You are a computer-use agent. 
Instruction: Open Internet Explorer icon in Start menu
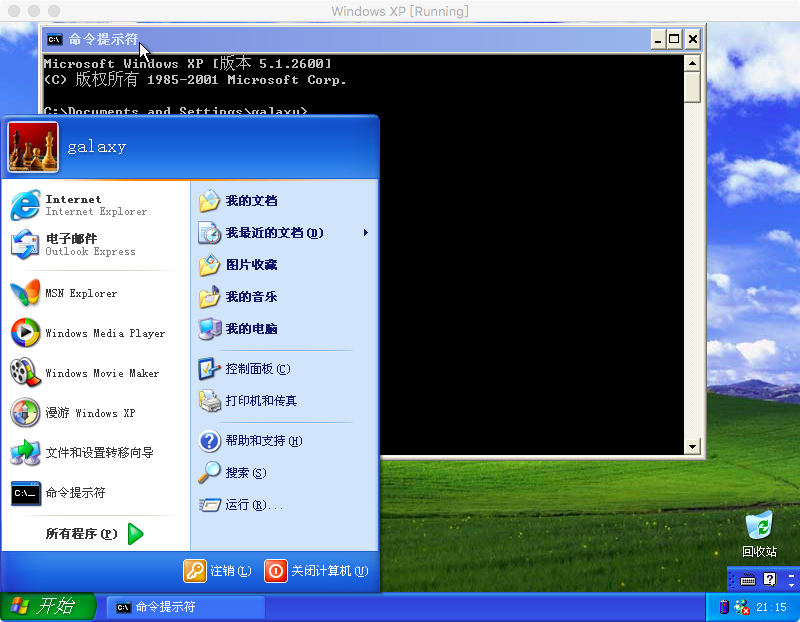tap(25, 205)
